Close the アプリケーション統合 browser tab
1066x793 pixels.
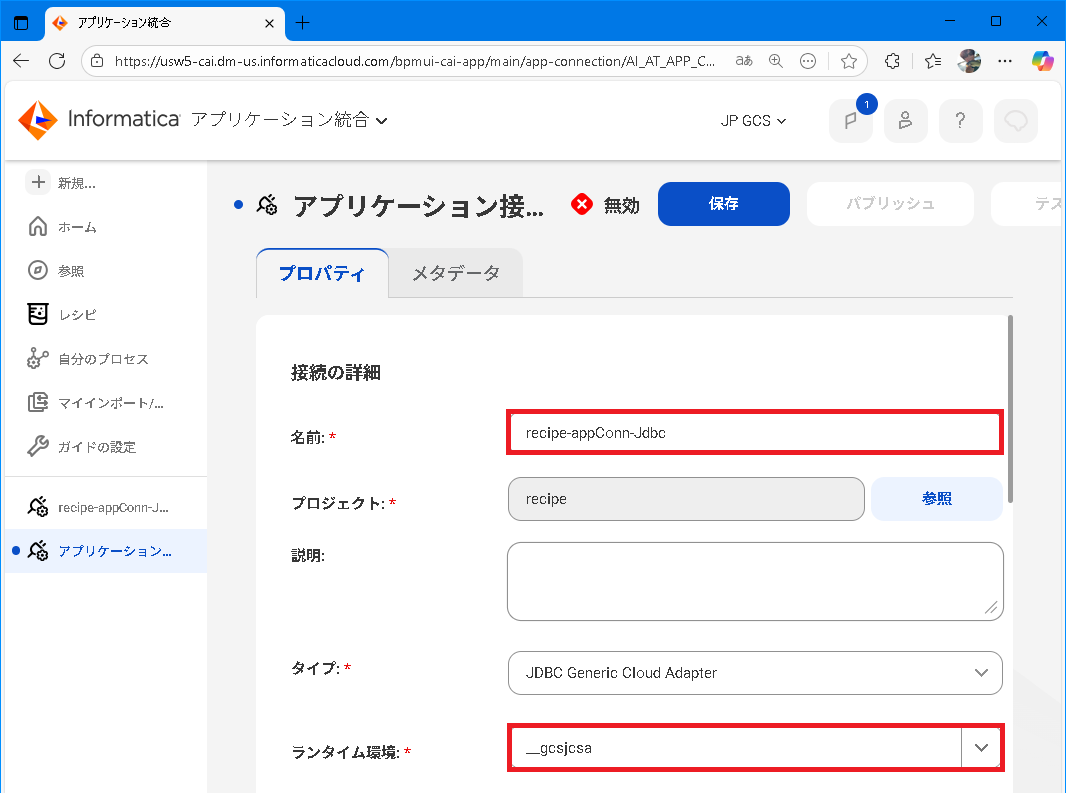pyautogui.click(x=269, y=23)
